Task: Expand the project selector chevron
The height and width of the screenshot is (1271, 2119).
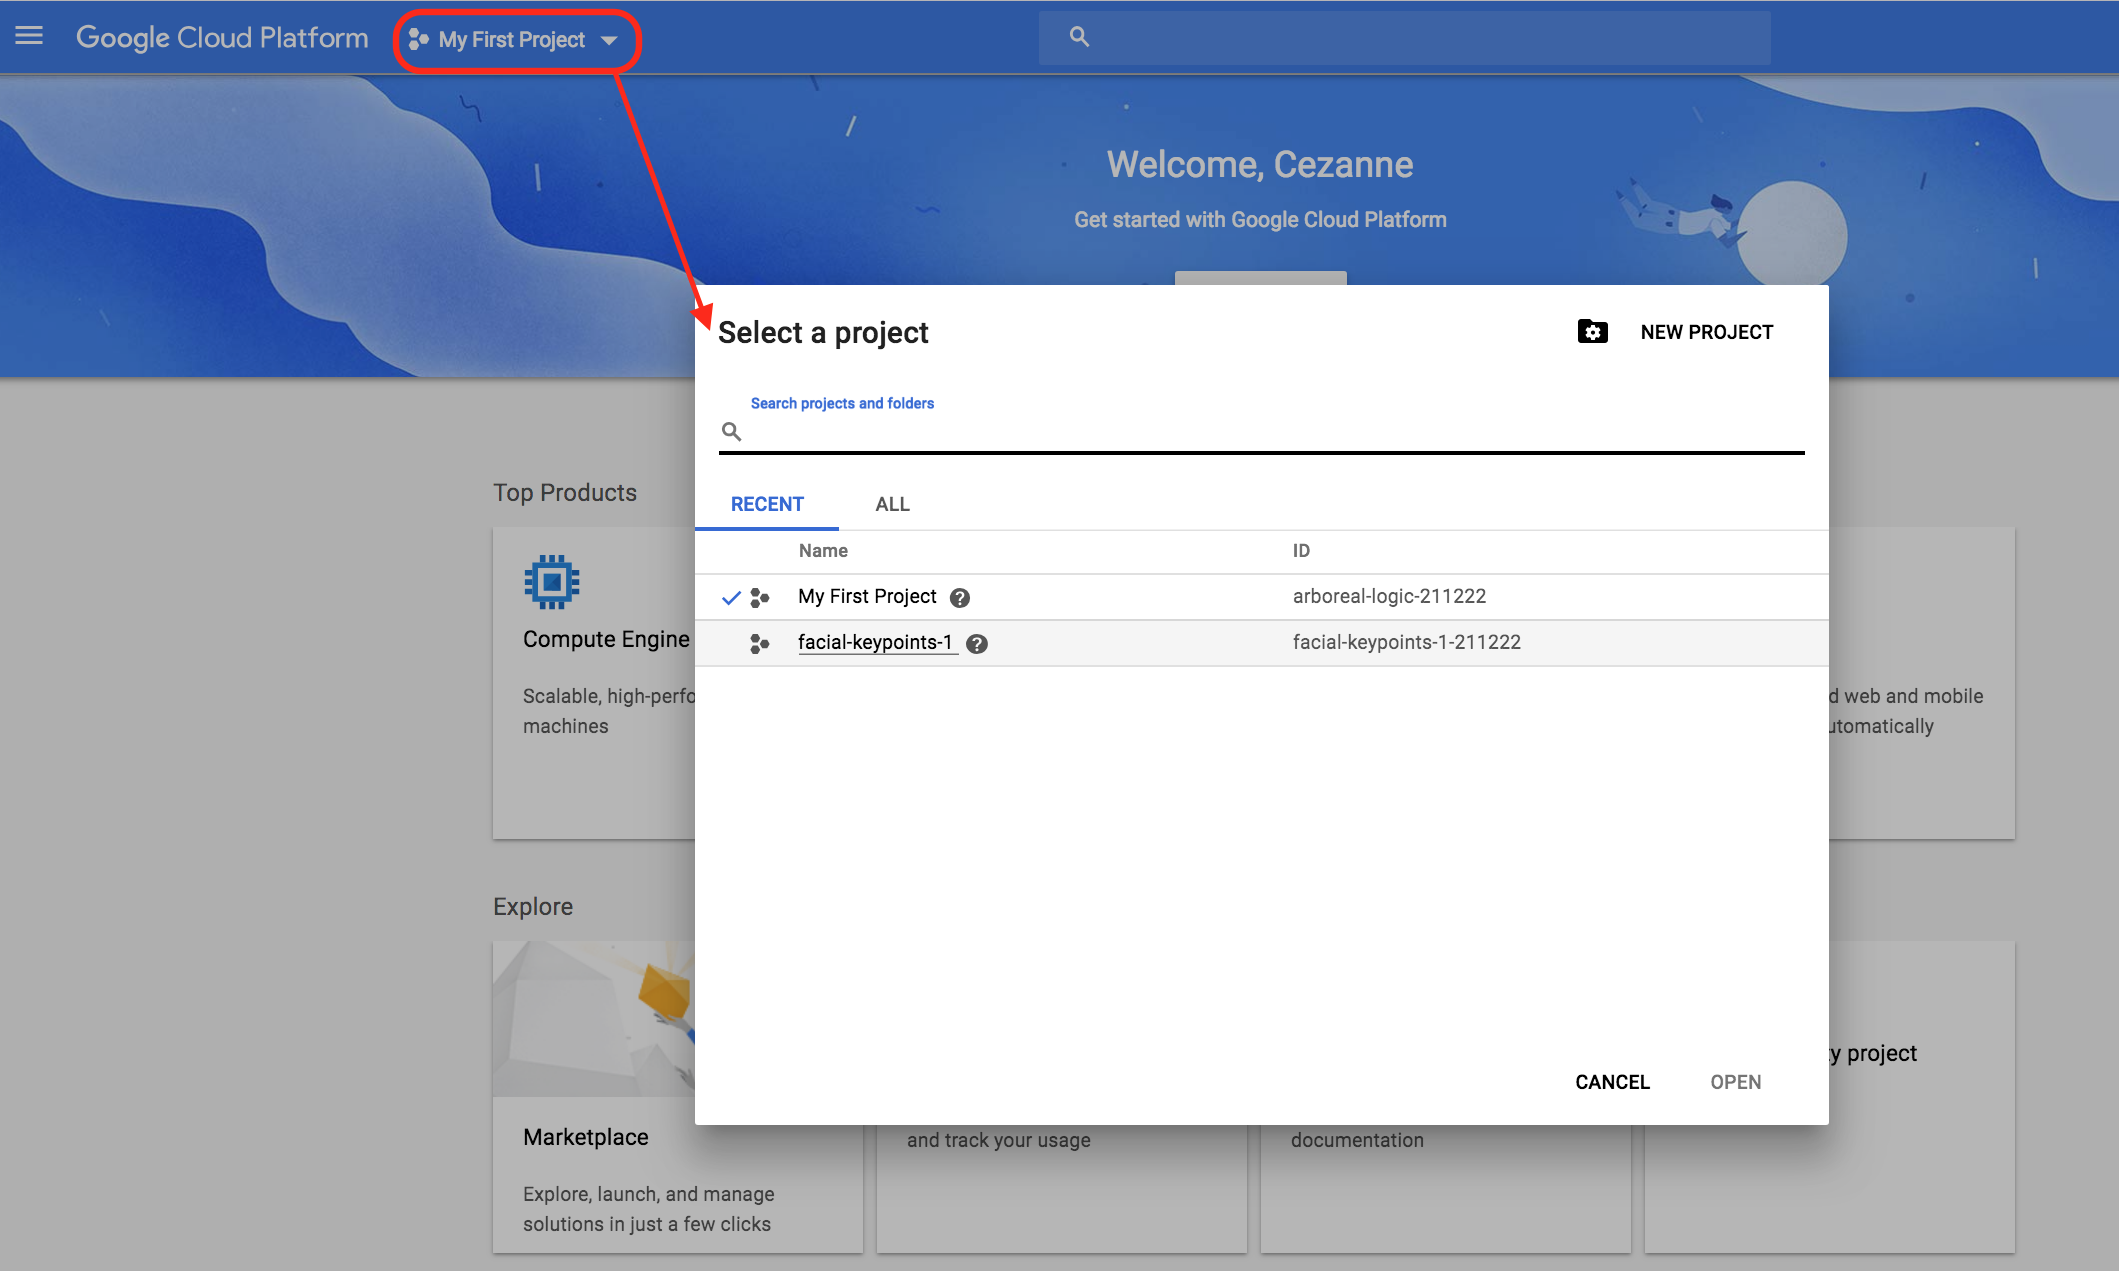Action: (x=611, y=40)
